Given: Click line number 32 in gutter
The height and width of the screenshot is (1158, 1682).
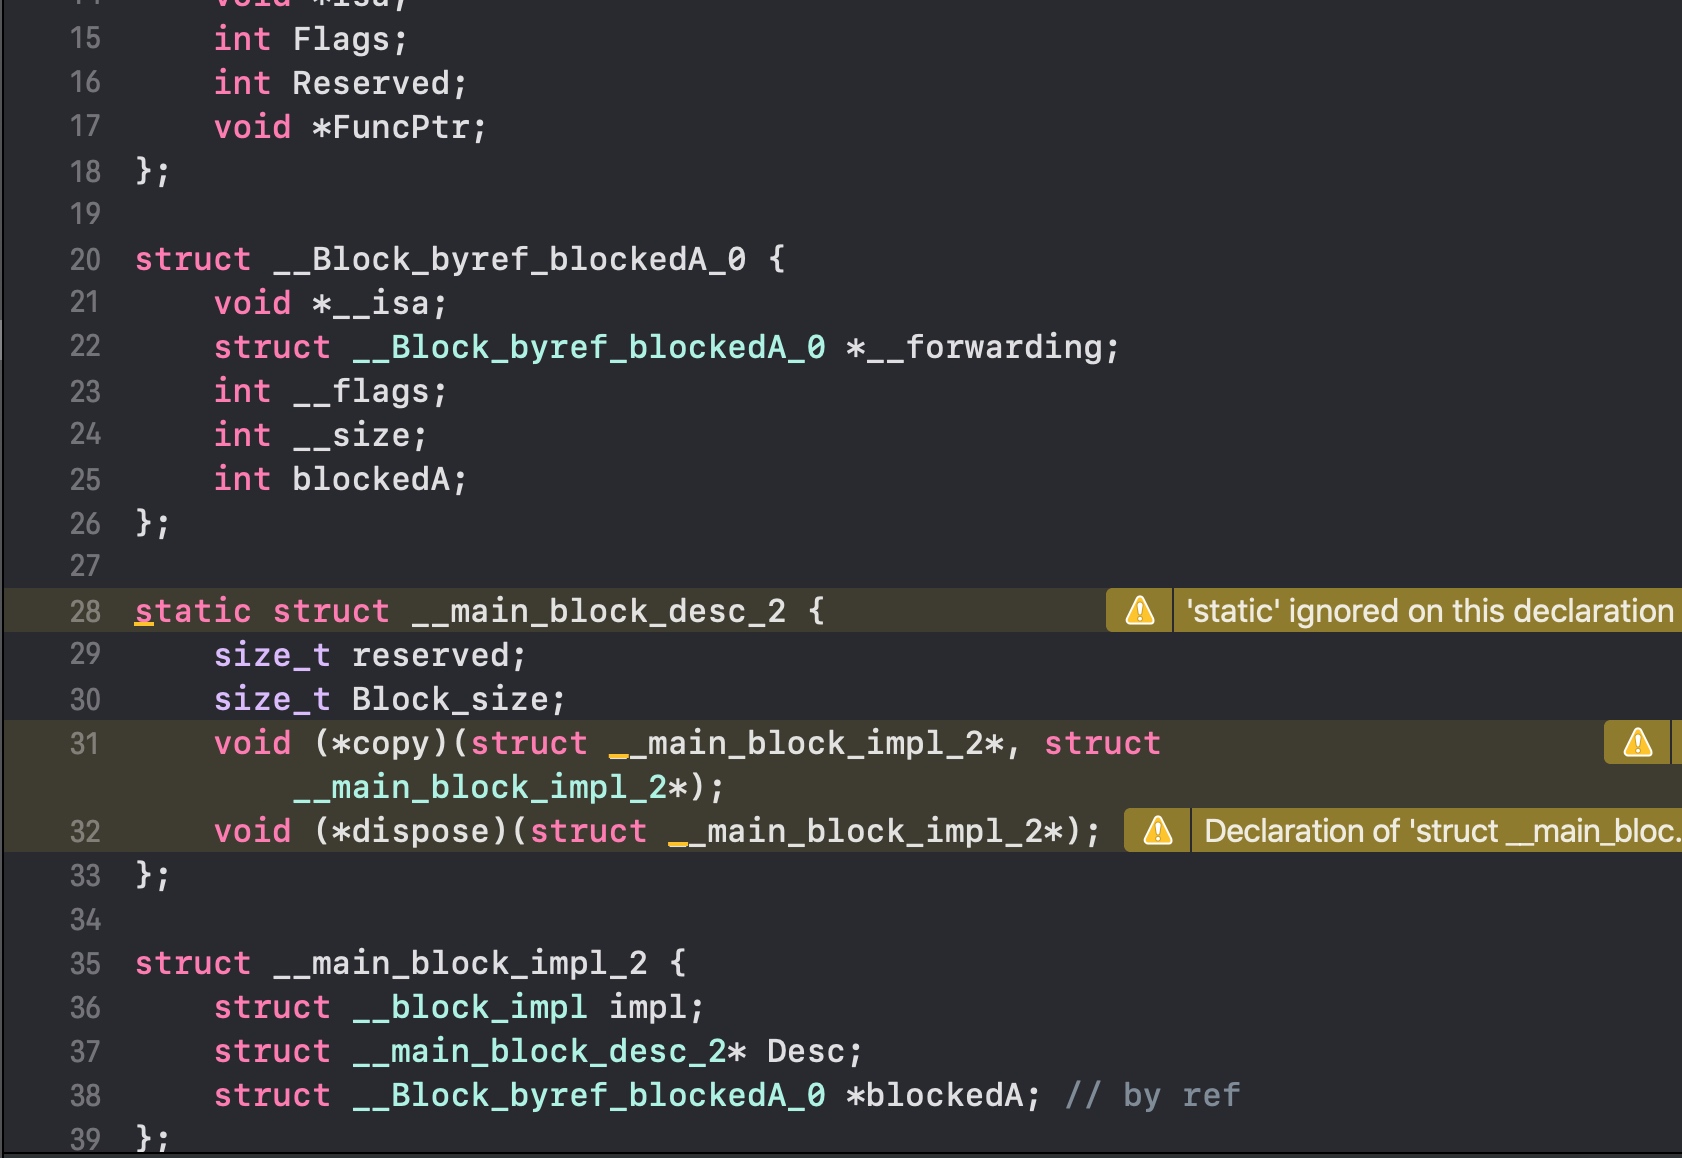Looking at the screenshot, I should point(85,831).
